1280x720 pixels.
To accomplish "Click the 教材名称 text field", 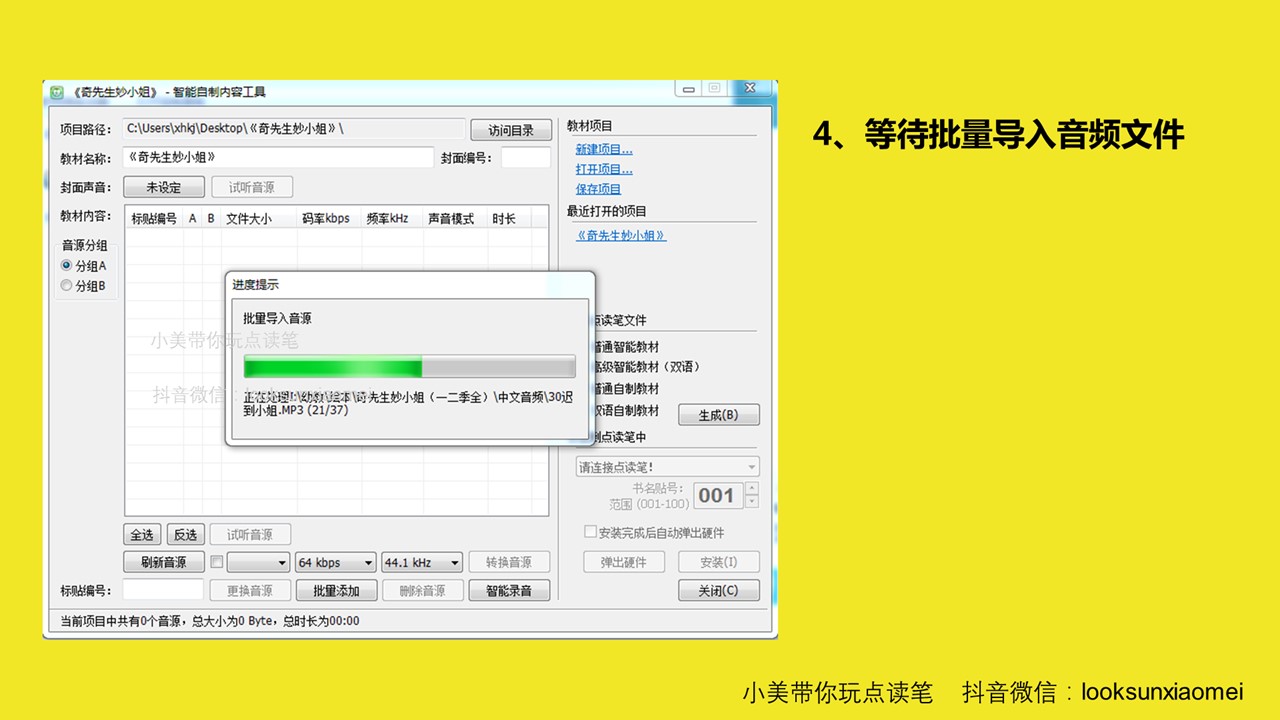I will [278, 158].
